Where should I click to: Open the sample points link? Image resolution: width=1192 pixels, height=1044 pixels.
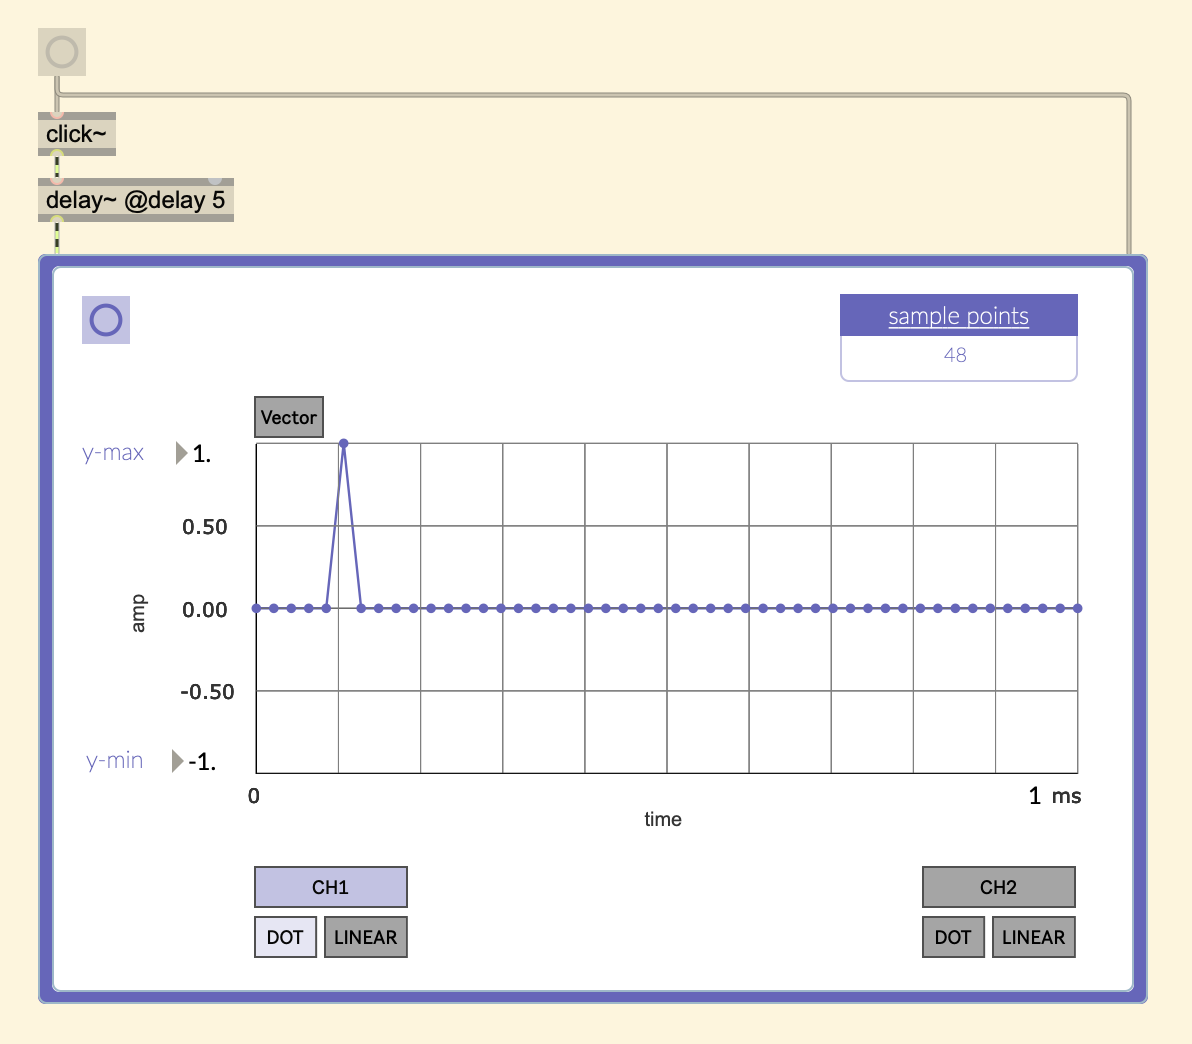coord(959,316)
